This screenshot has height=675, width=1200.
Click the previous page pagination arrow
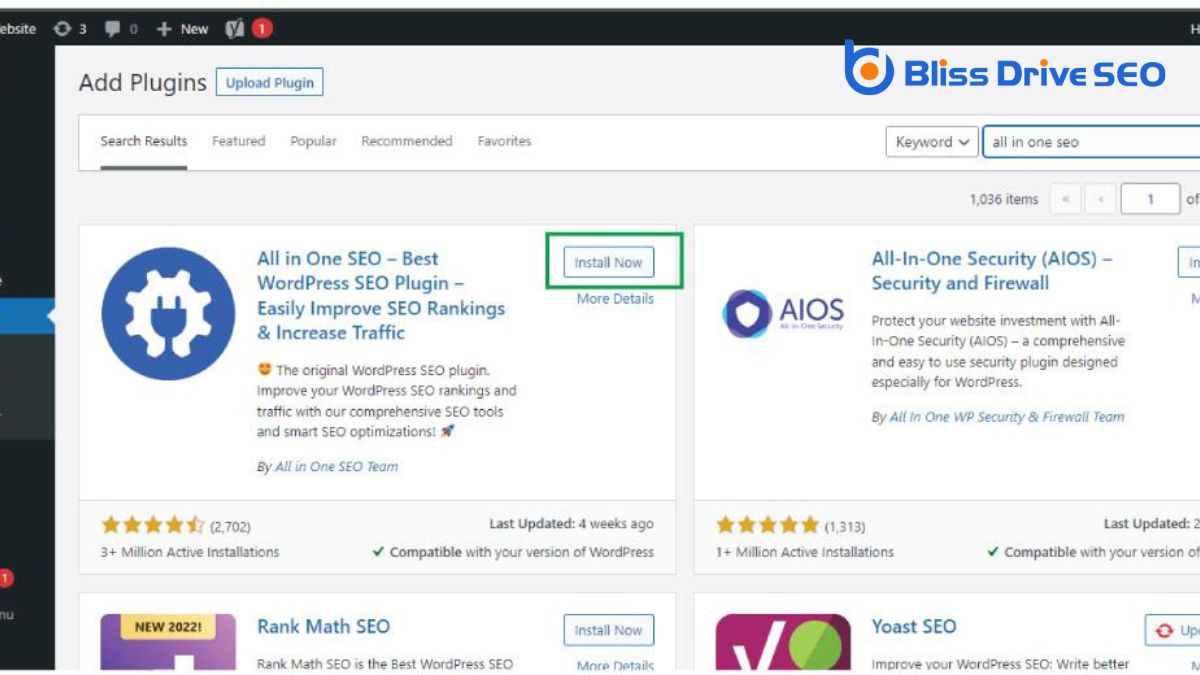coord(1100,199)
